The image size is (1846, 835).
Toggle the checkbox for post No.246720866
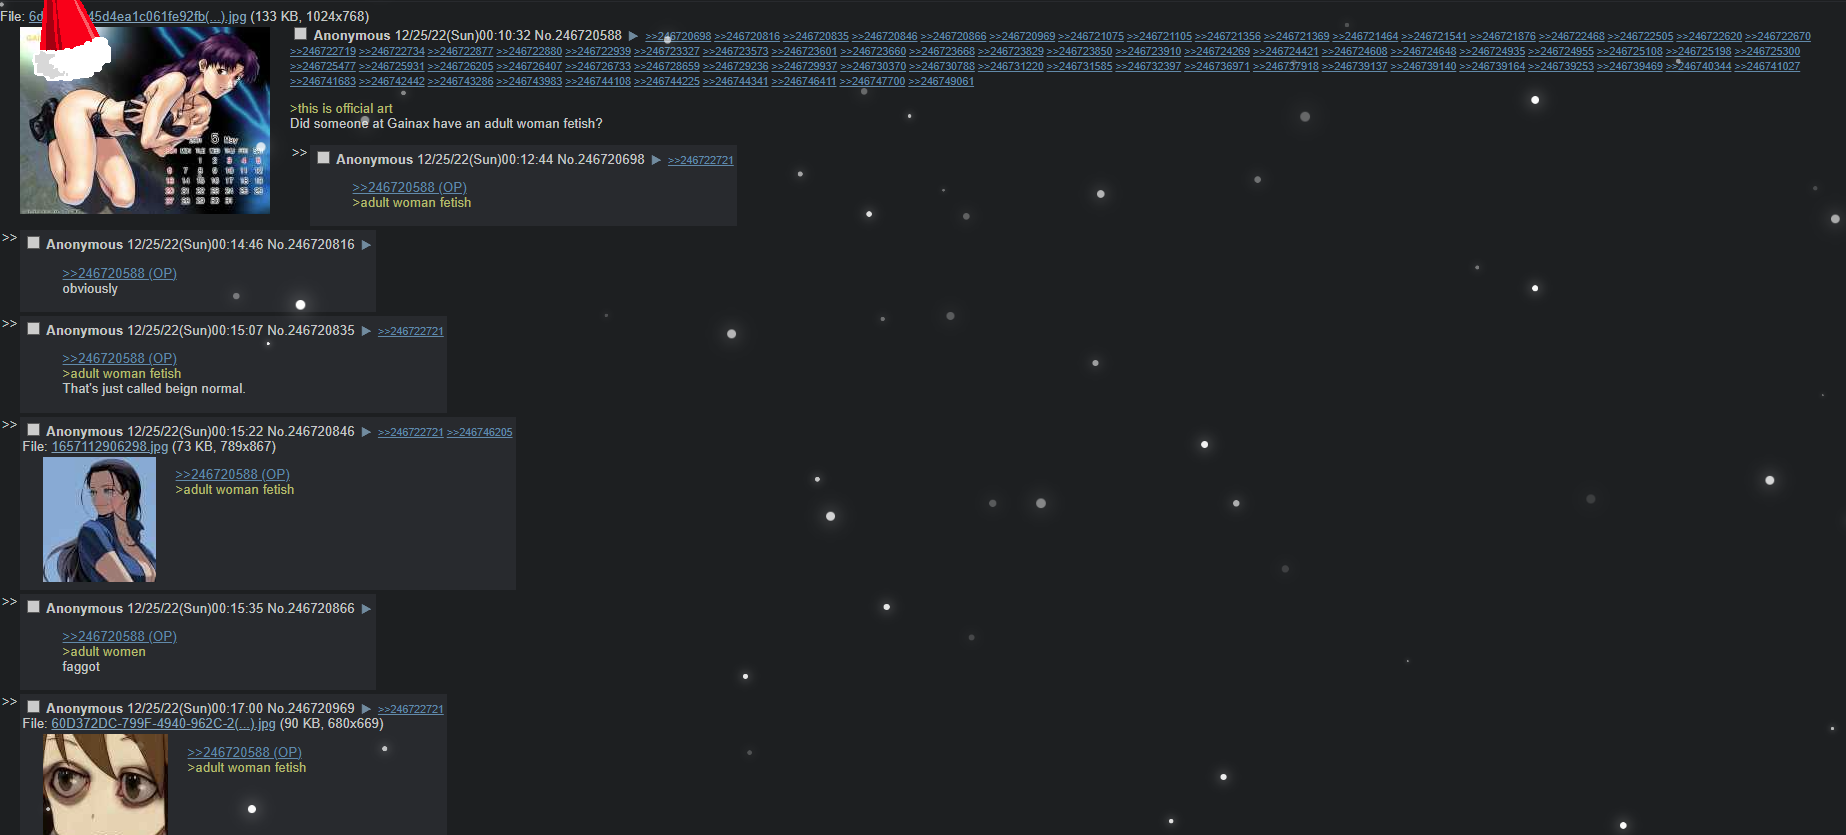point(33,607)
